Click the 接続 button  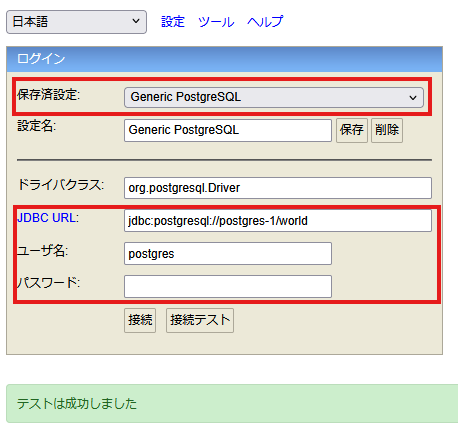click(140, 320)
